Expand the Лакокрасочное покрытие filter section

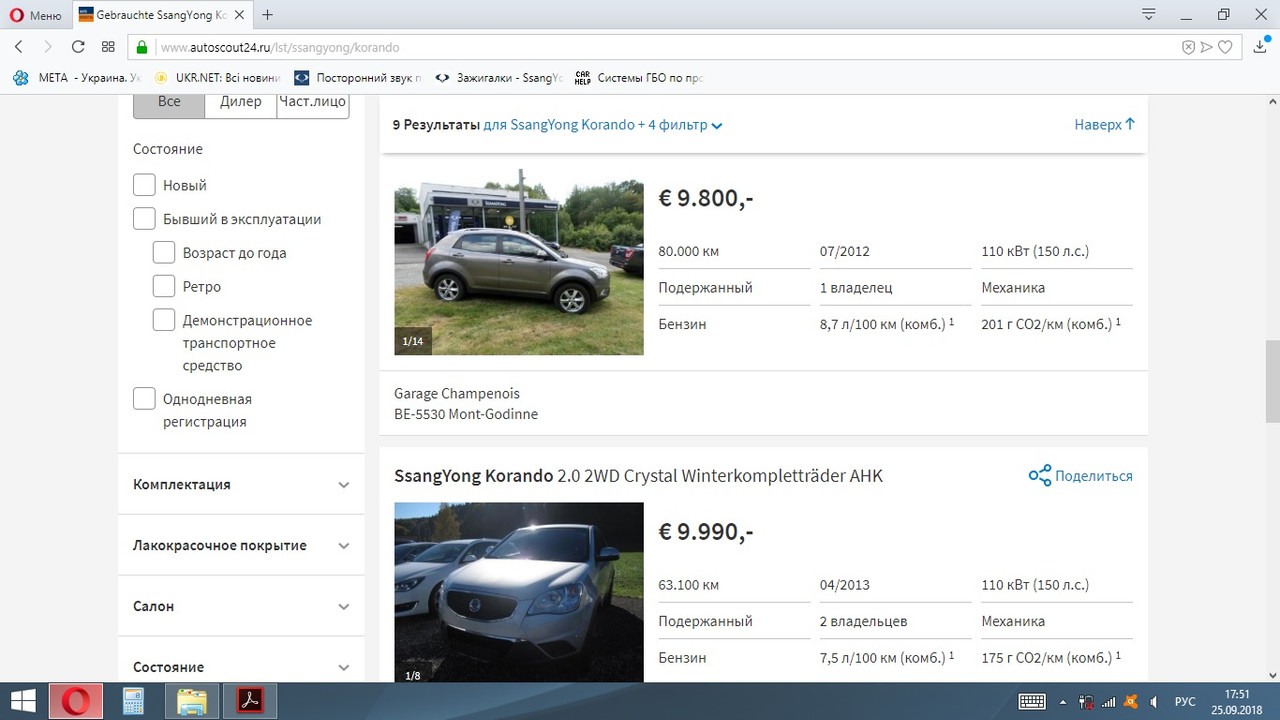(241, 545)
